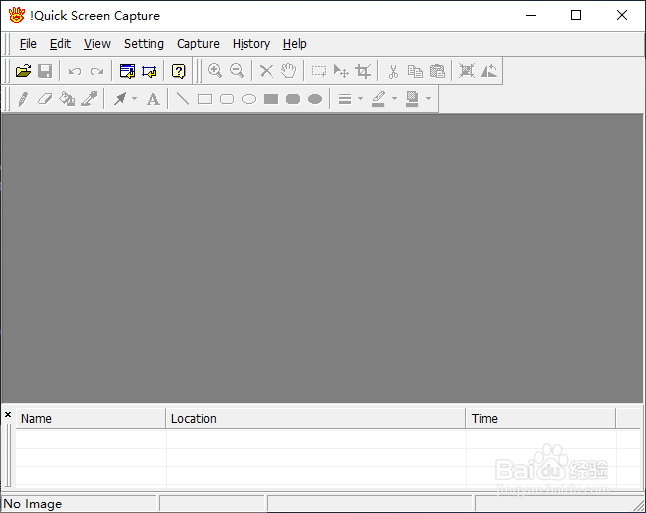
Task: Sort history by Name column header
Action: tap(91, 419)
